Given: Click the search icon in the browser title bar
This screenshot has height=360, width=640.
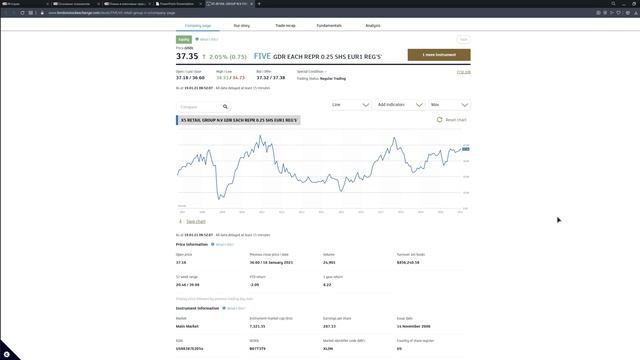Looking at the screenshot, I should (613, 4).
